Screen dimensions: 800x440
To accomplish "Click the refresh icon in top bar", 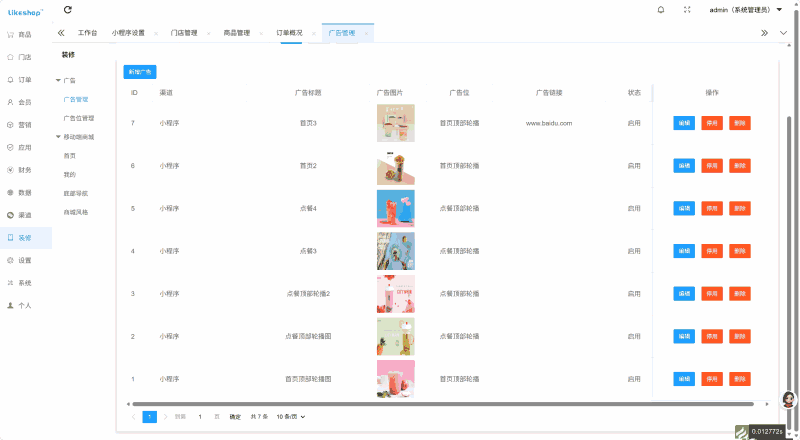I will coord(68,10).
